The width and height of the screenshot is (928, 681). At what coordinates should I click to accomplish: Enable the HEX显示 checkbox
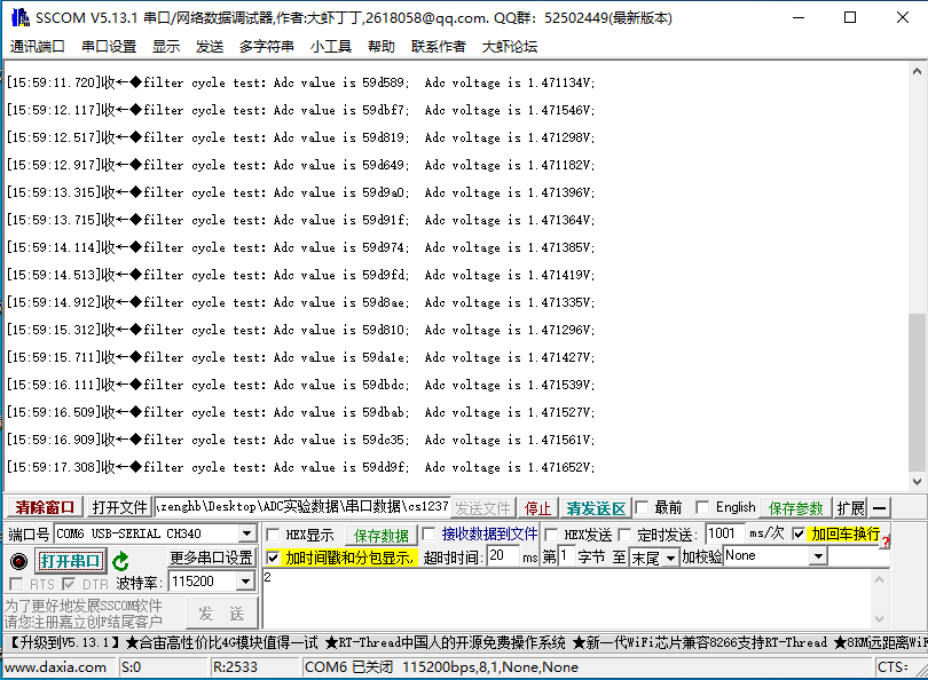(274, 533)
